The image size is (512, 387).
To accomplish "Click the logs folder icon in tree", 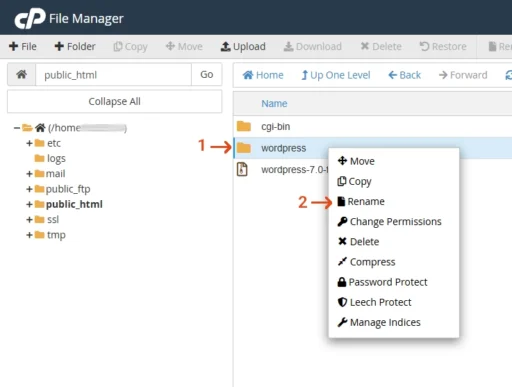I will pos(40,158).
